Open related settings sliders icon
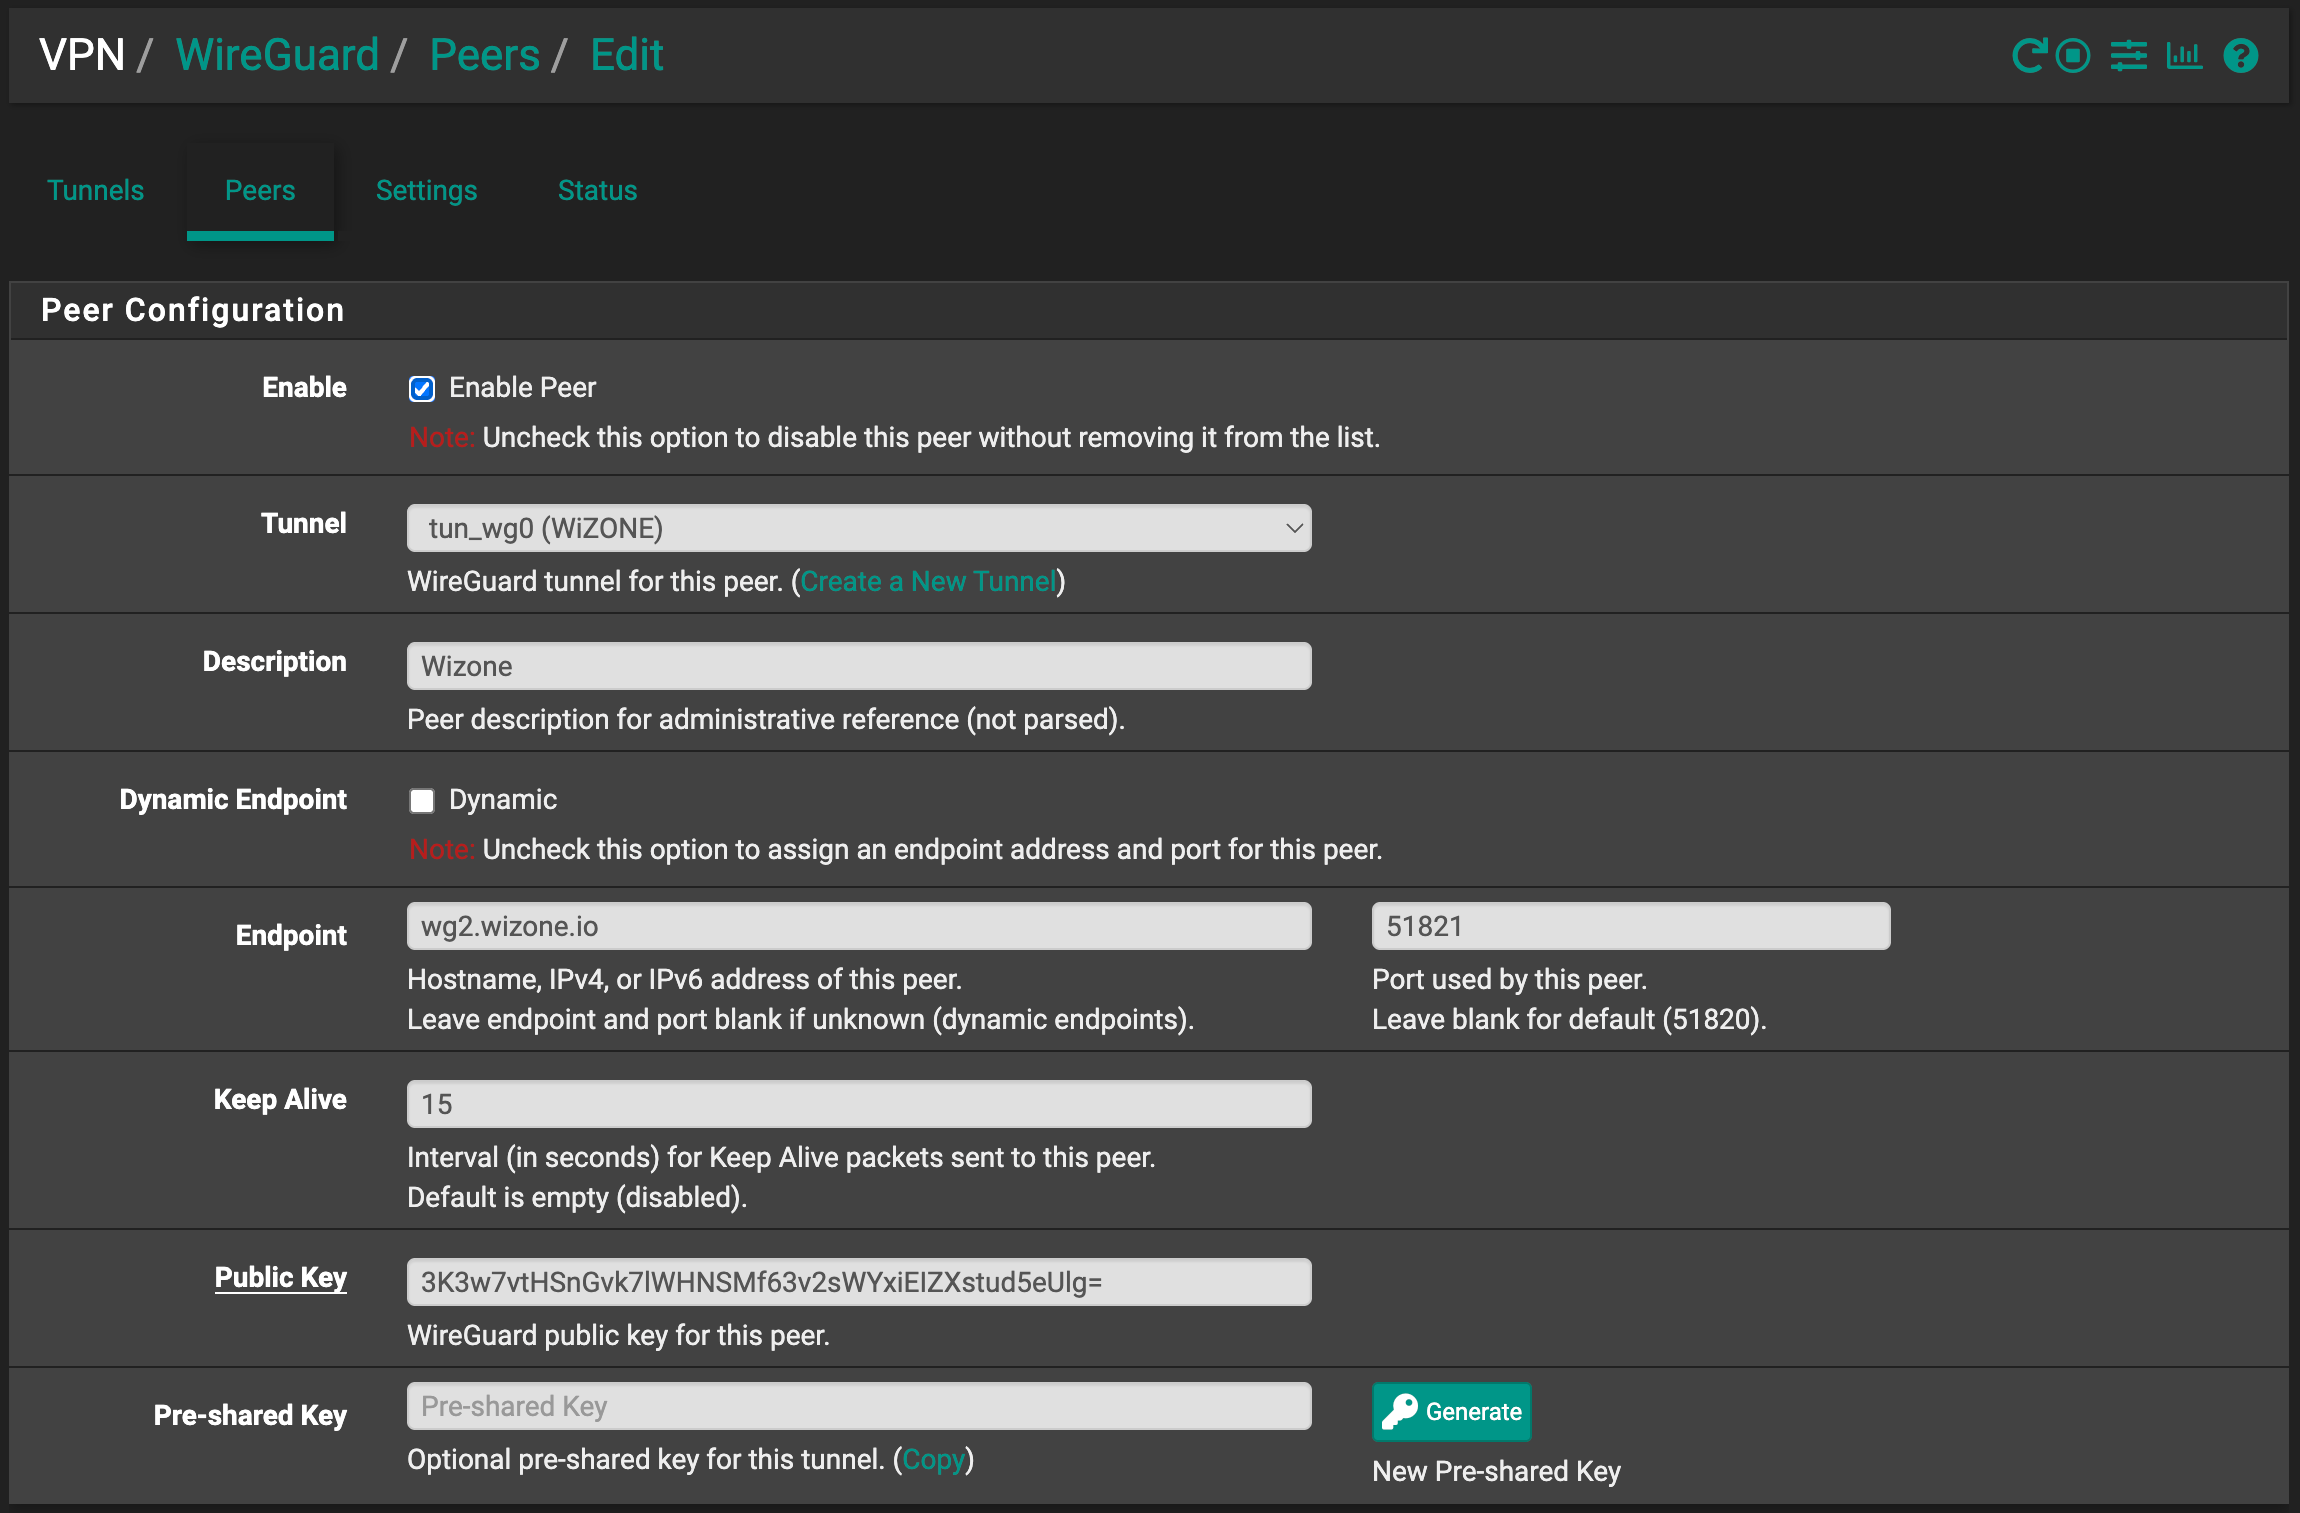 [x=2129, y=56]
